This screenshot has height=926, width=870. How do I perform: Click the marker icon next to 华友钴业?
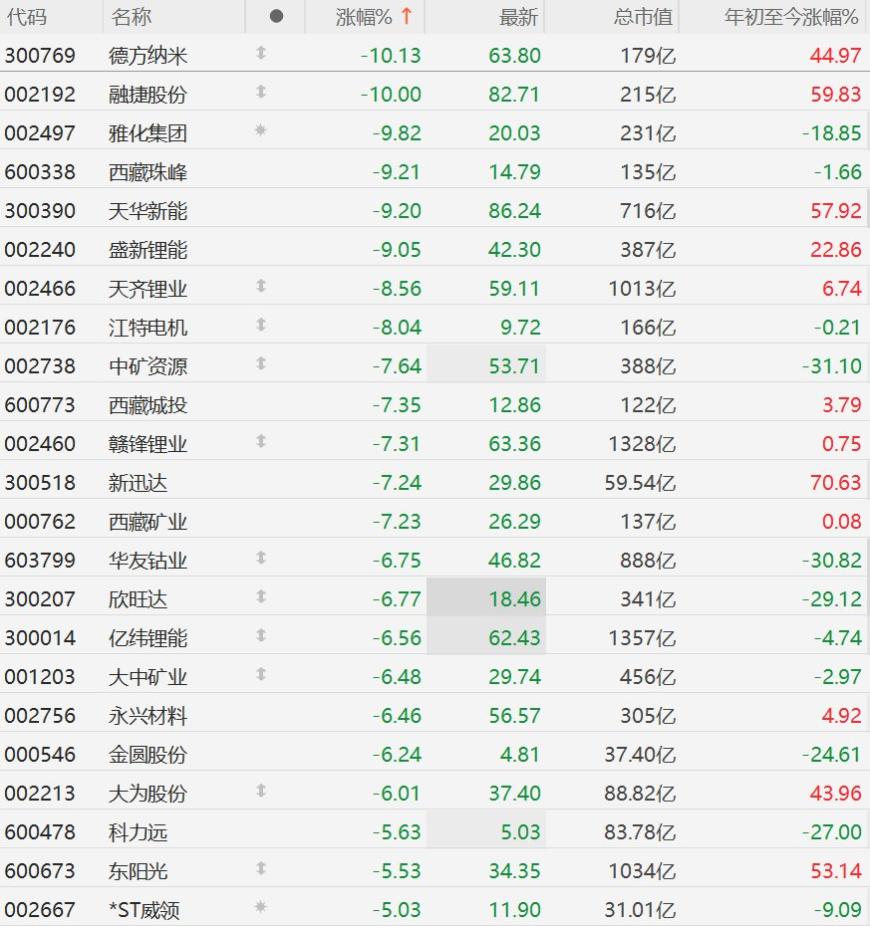coord(261,558)
